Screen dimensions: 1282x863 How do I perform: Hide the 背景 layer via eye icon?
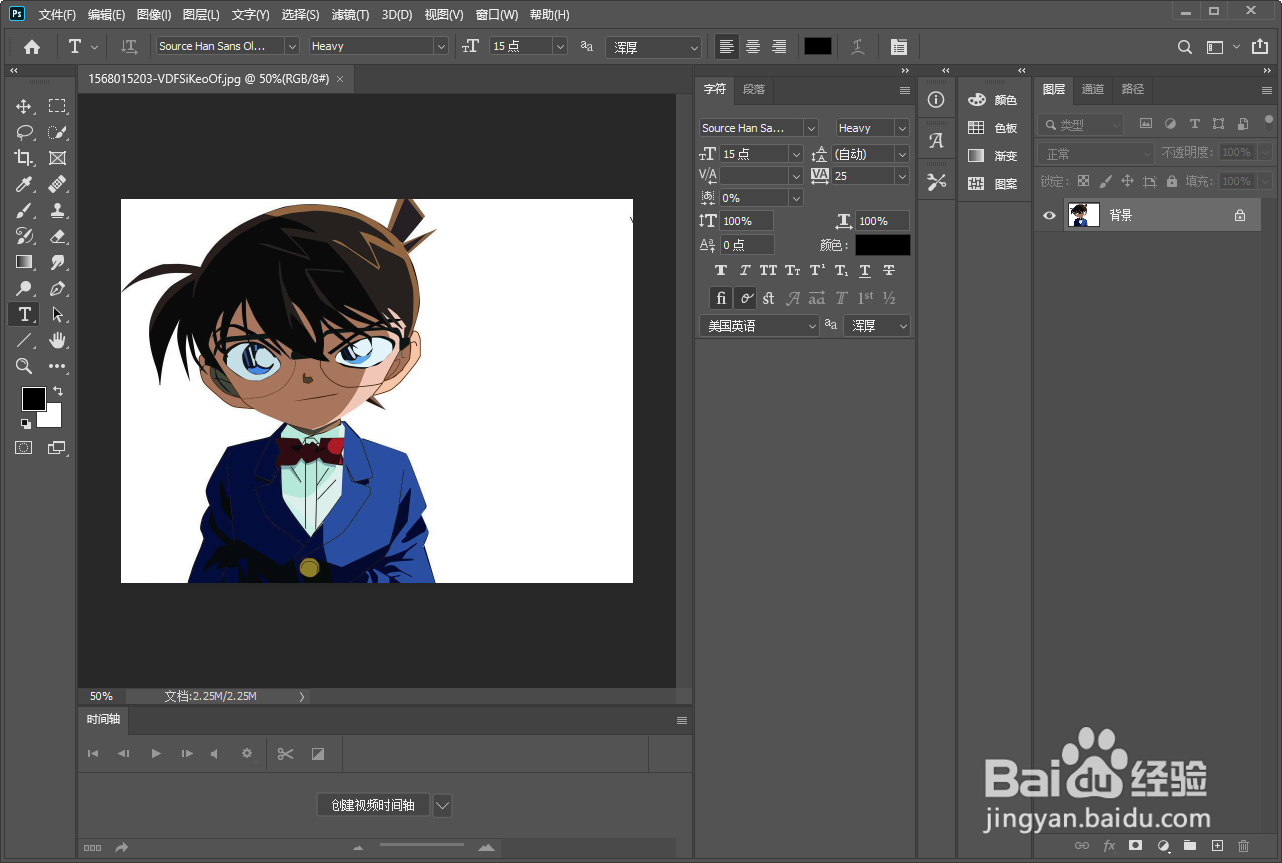pyautogui.click(x=1049, y=215)
